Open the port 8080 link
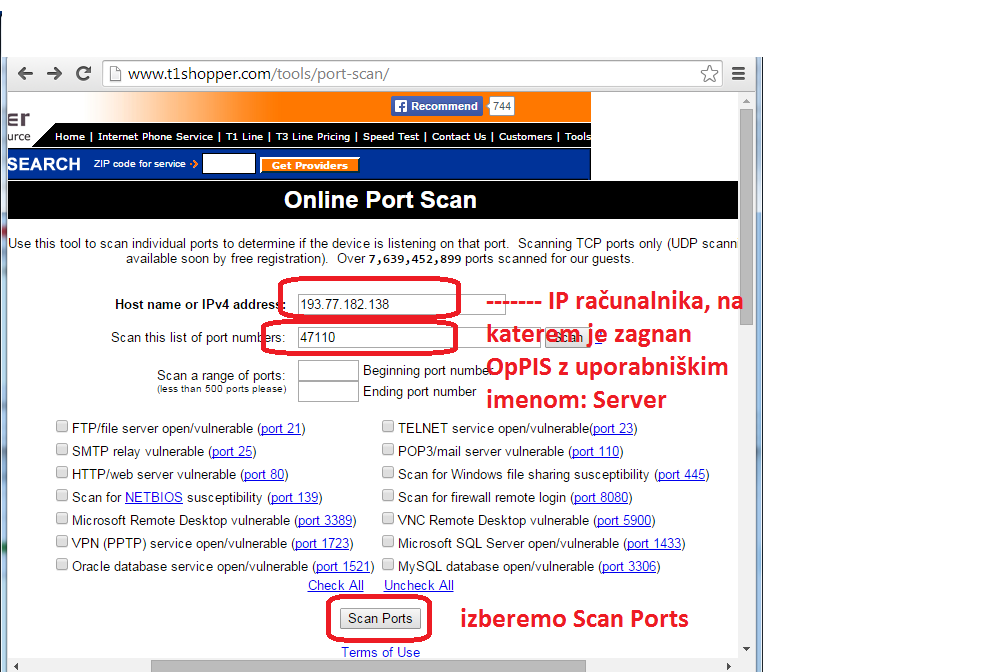This screenshot has height=672, width=1008. coord(601,498)
